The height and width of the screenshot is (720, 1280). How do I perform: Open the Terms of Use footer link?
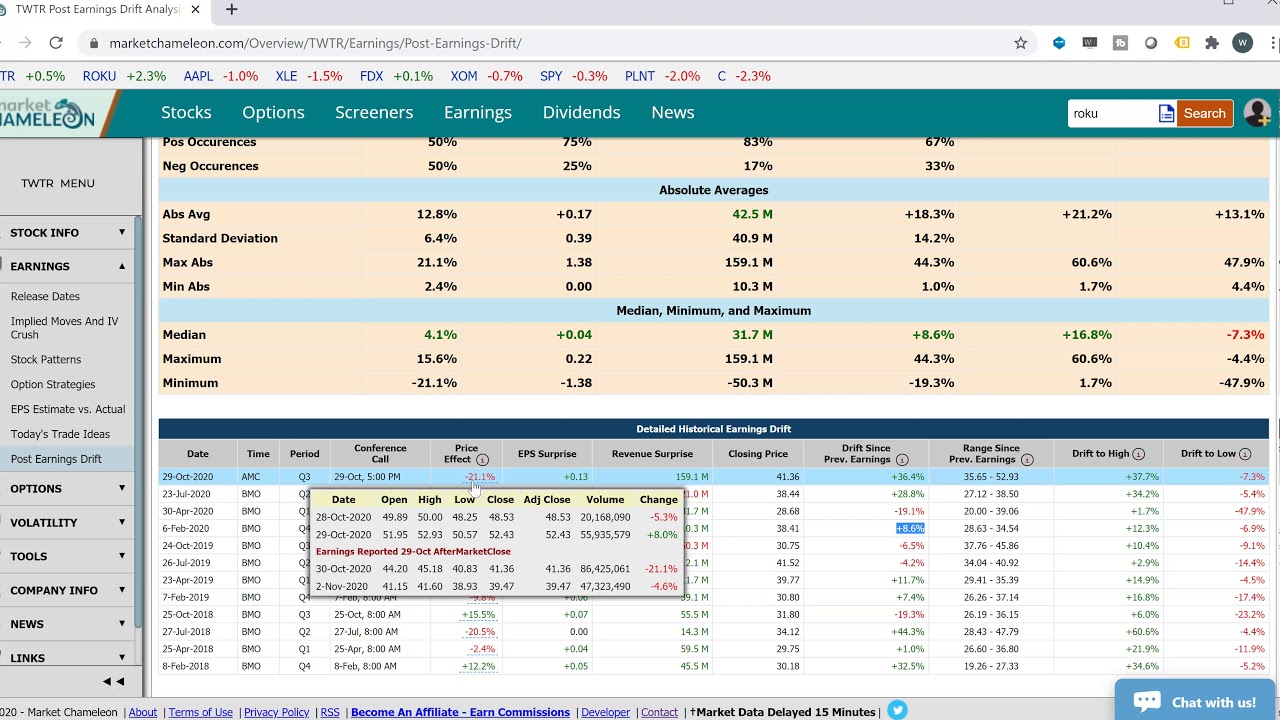tap(200, 712)
